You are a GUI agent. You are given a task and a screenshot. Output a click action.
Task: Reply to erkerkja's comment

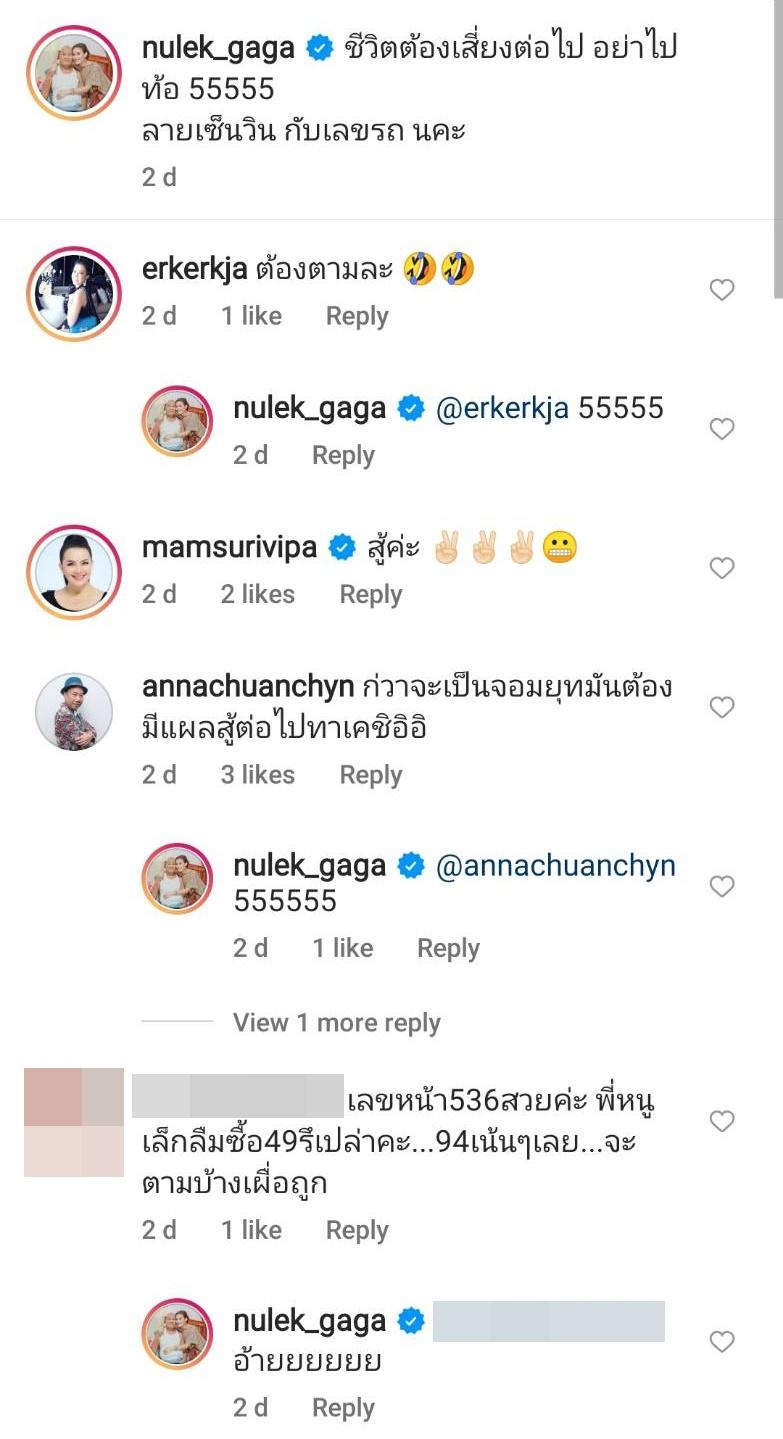coord(357,316)
